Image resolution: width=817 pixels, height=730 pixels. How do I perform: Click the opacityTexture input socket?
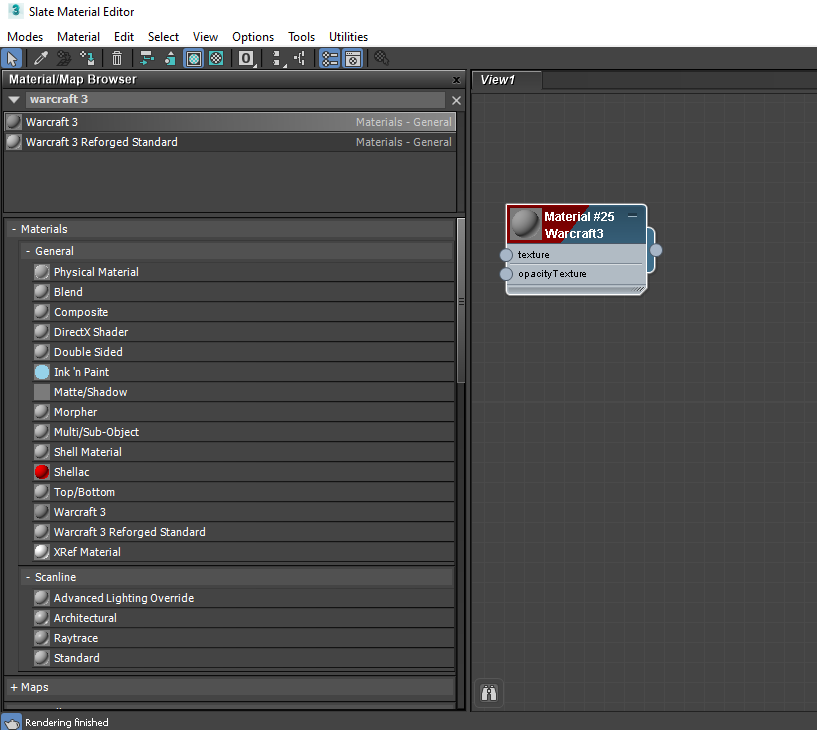tap(506, 274)
